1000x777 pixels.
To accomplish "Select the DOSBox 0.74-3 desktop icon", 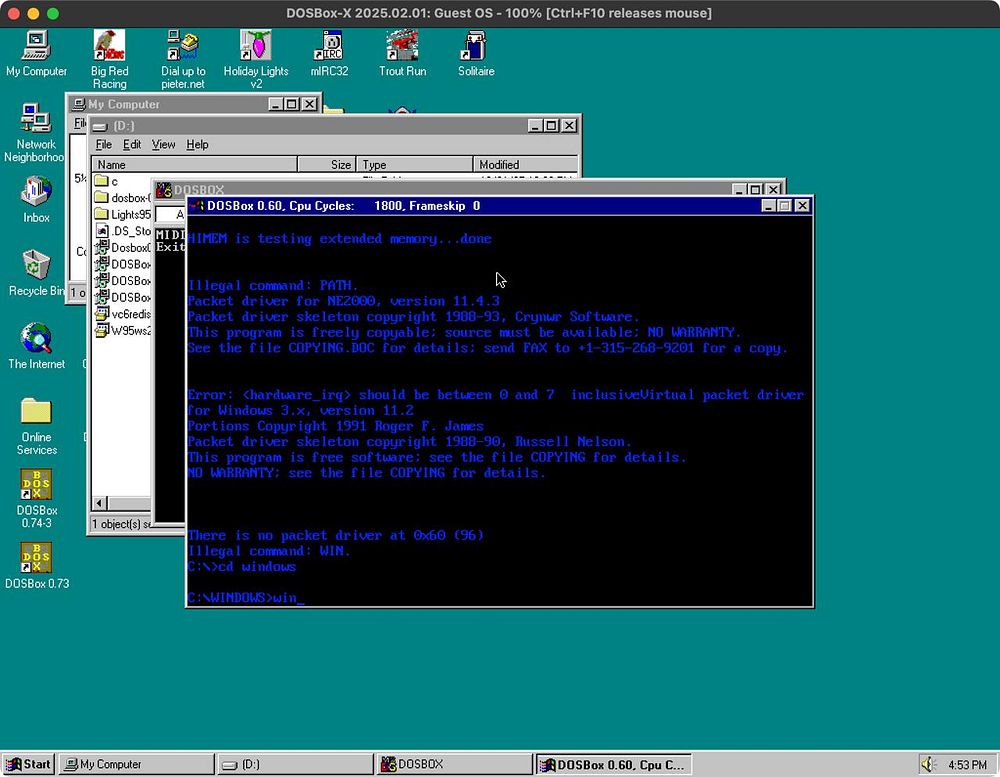I will tap(36, 485).
